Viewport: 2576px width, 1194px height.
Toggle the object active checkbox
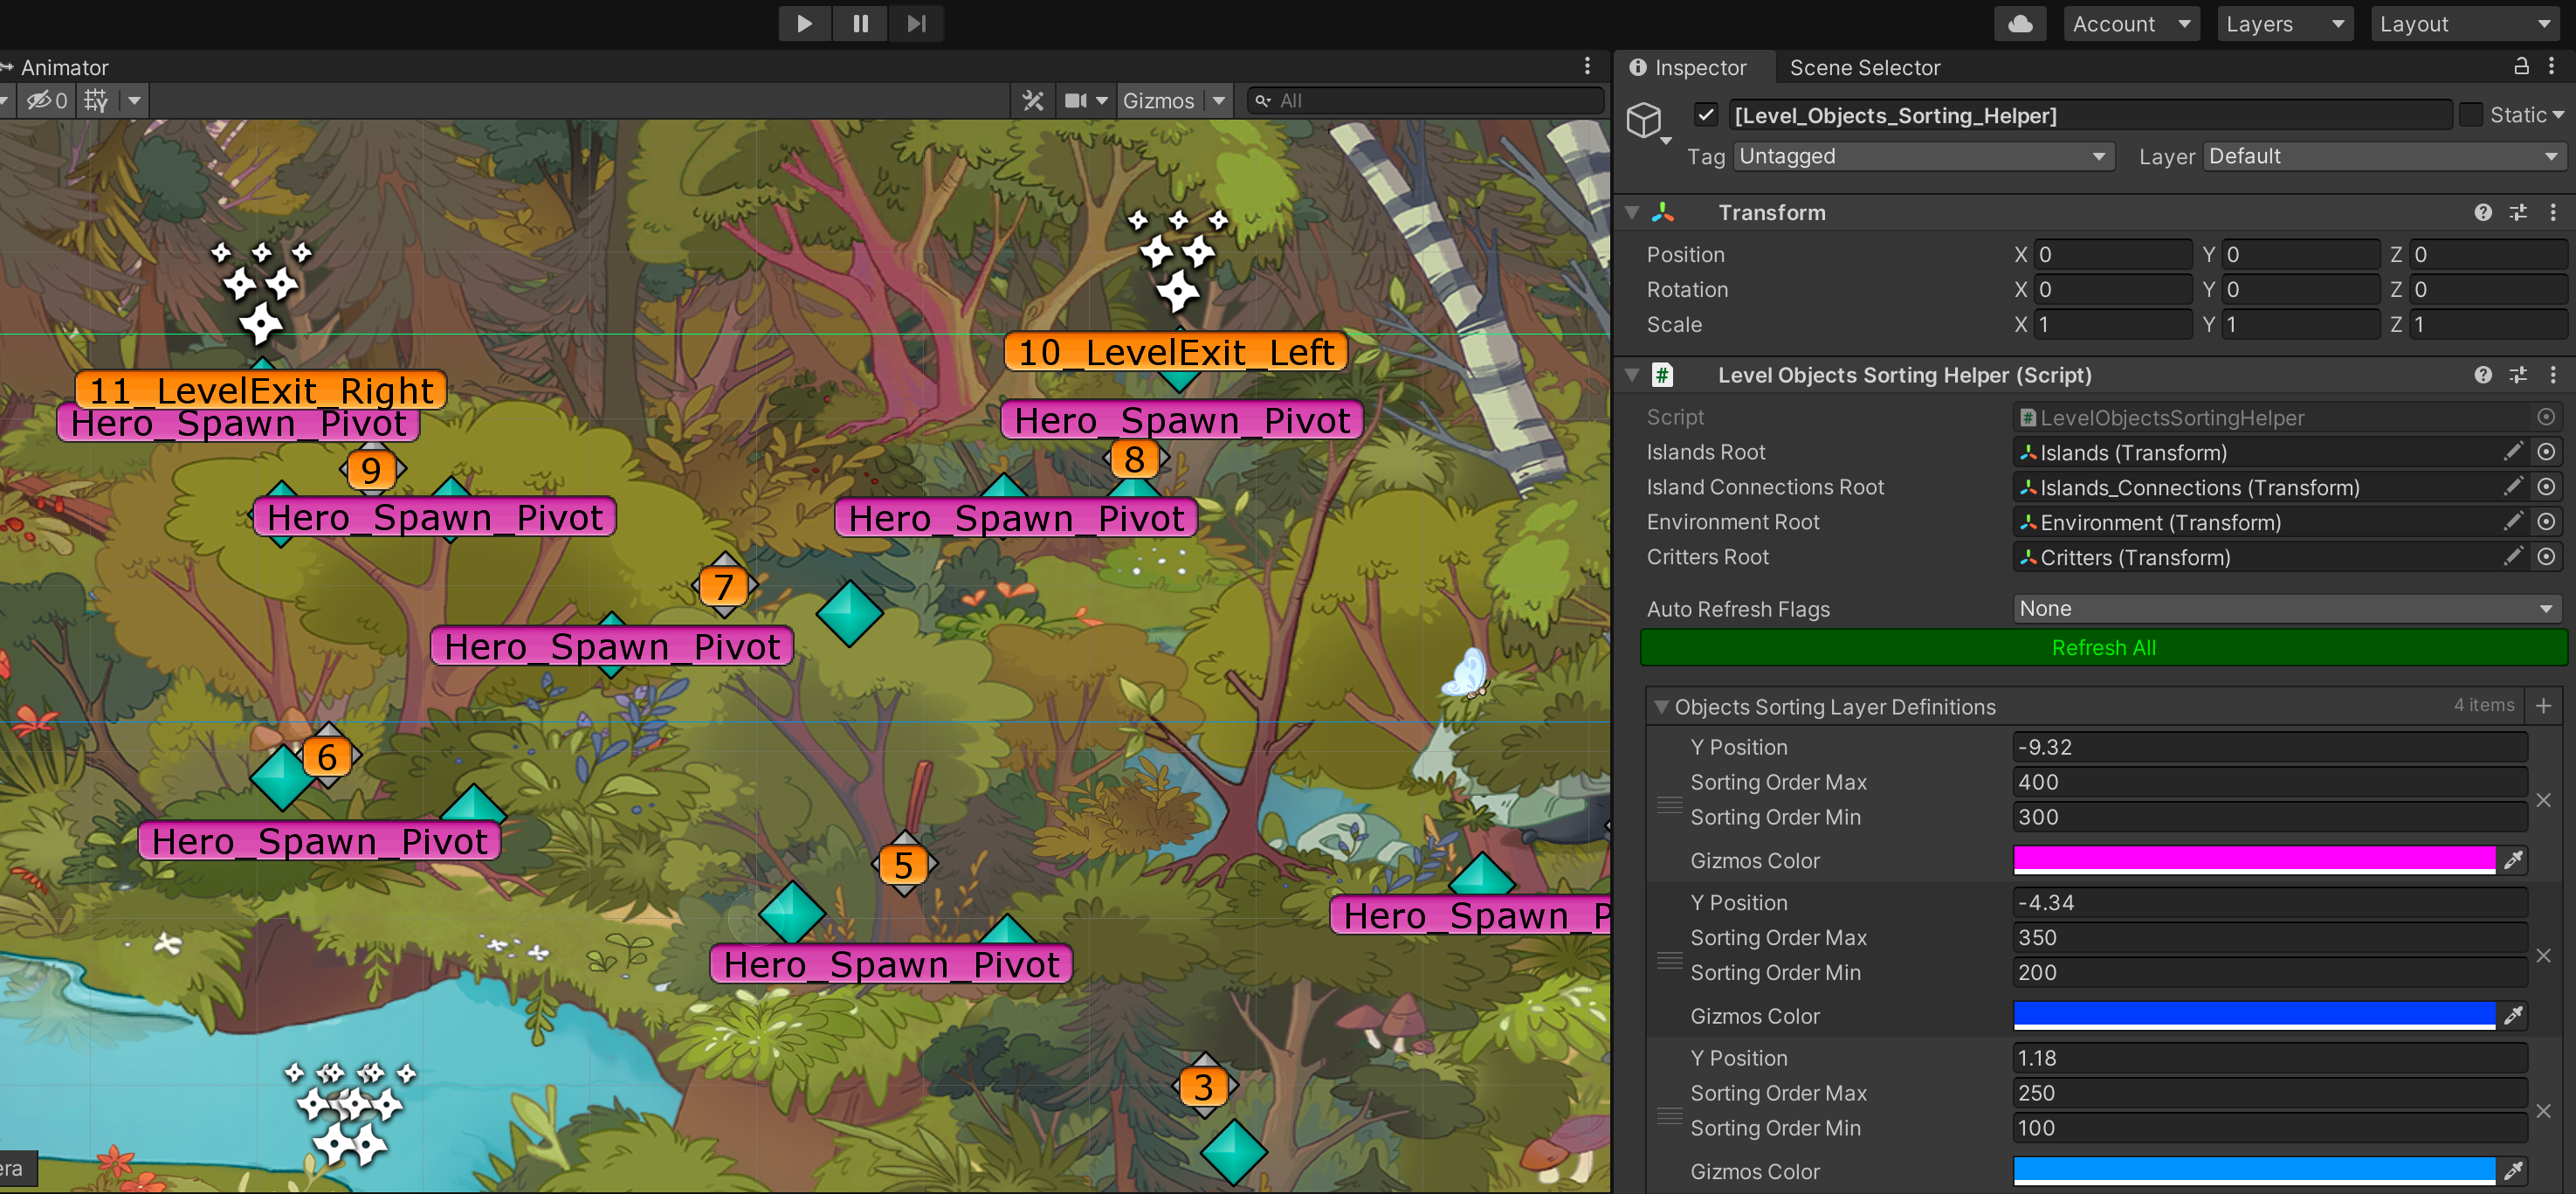coord(1706,115)
